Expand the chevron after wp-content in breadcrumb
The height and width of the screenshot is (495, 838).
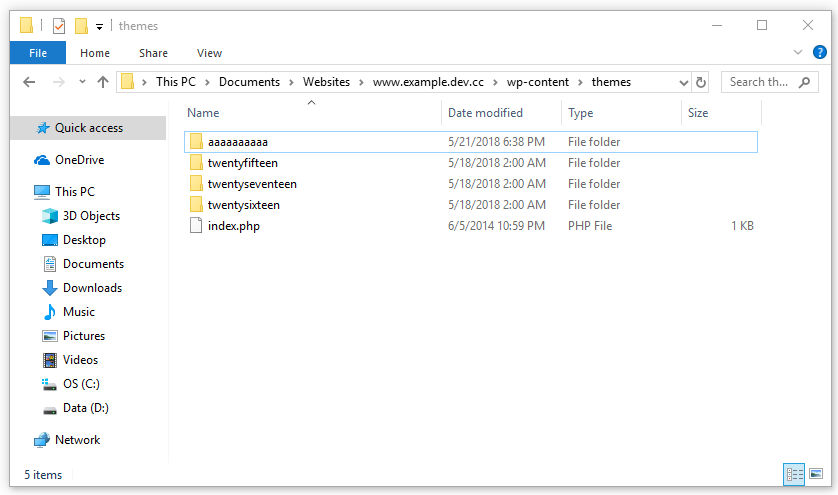580,82
